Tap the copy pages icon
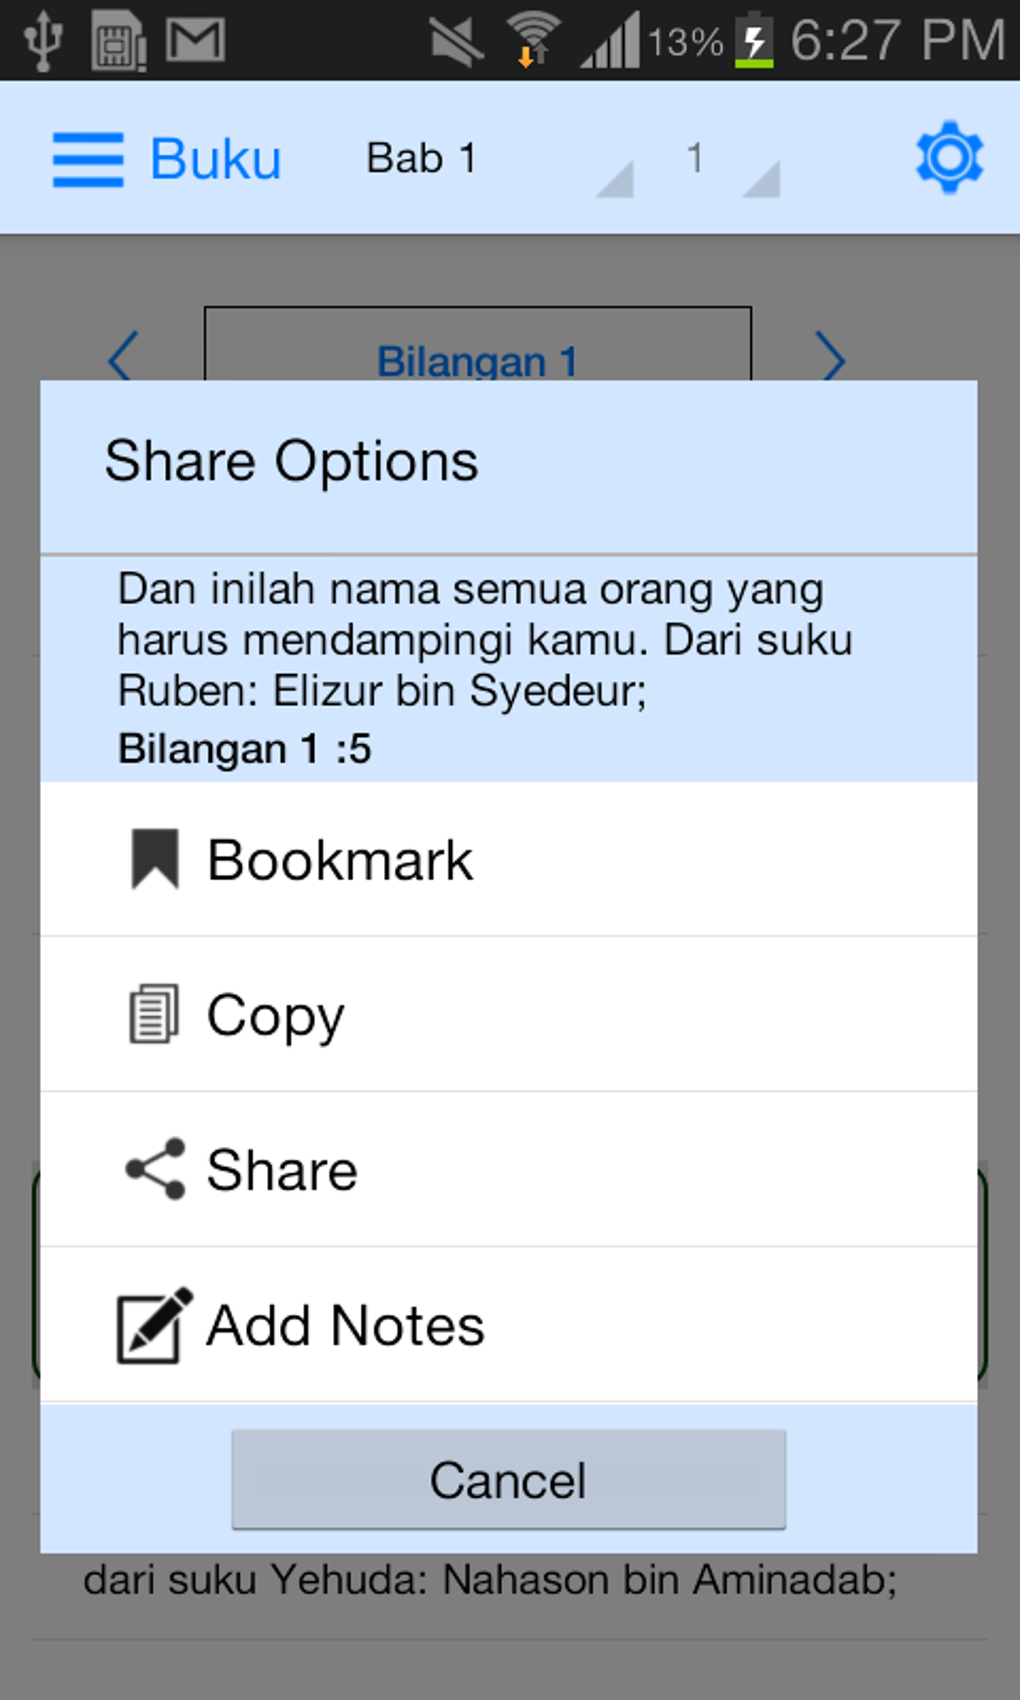The height and width of the screenshot is (1700, 1020). click(154, 1014)
